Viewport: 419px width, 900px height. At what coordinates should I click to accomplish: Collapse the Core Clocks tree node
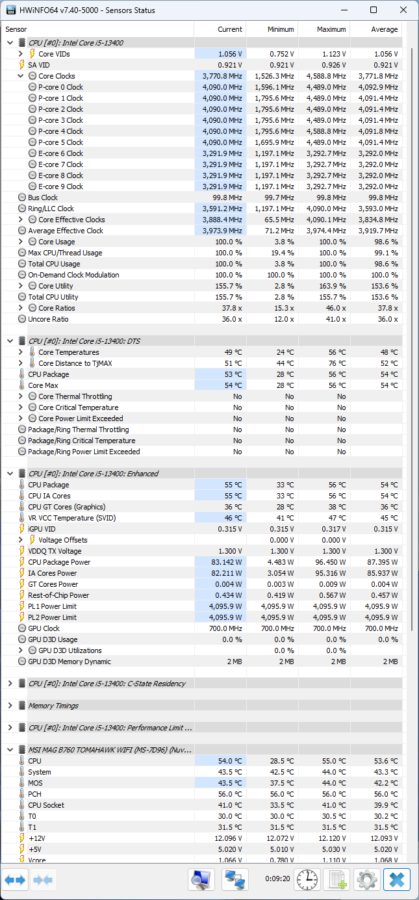click(x=21, y=76)
